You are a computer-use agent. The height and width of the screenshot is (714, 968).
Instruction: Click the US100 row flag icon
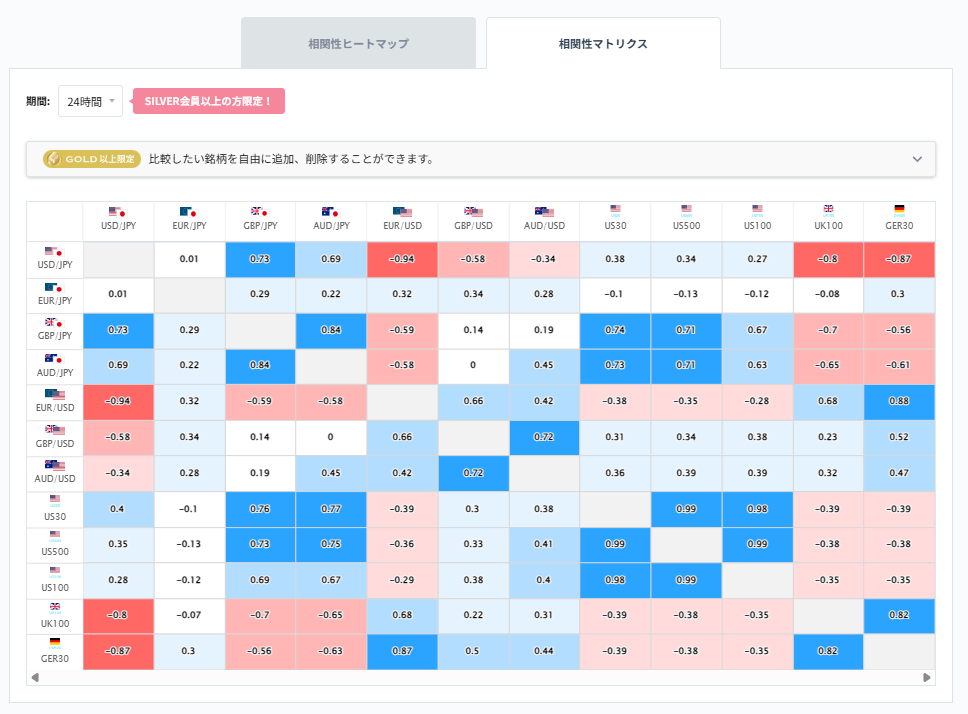tap(54, 573)
